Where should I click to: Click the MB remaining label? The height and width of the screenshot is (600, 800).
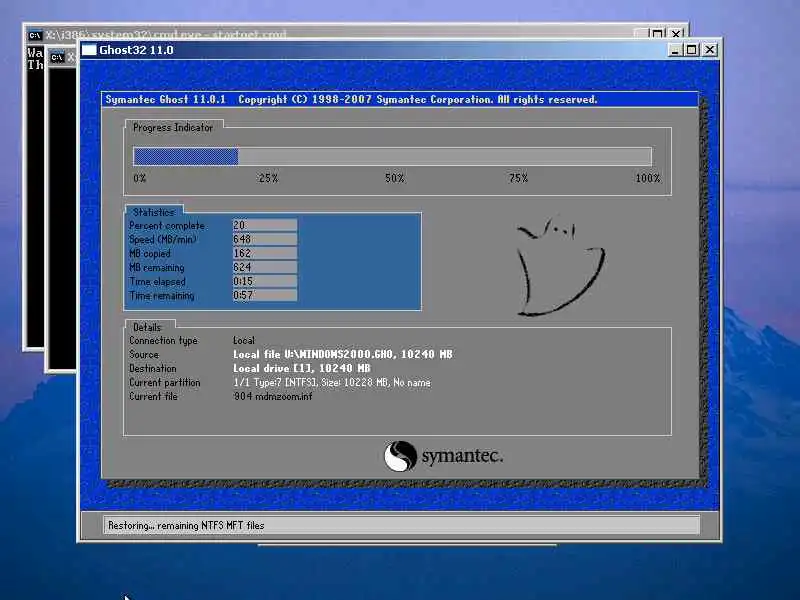coord(157,267)
